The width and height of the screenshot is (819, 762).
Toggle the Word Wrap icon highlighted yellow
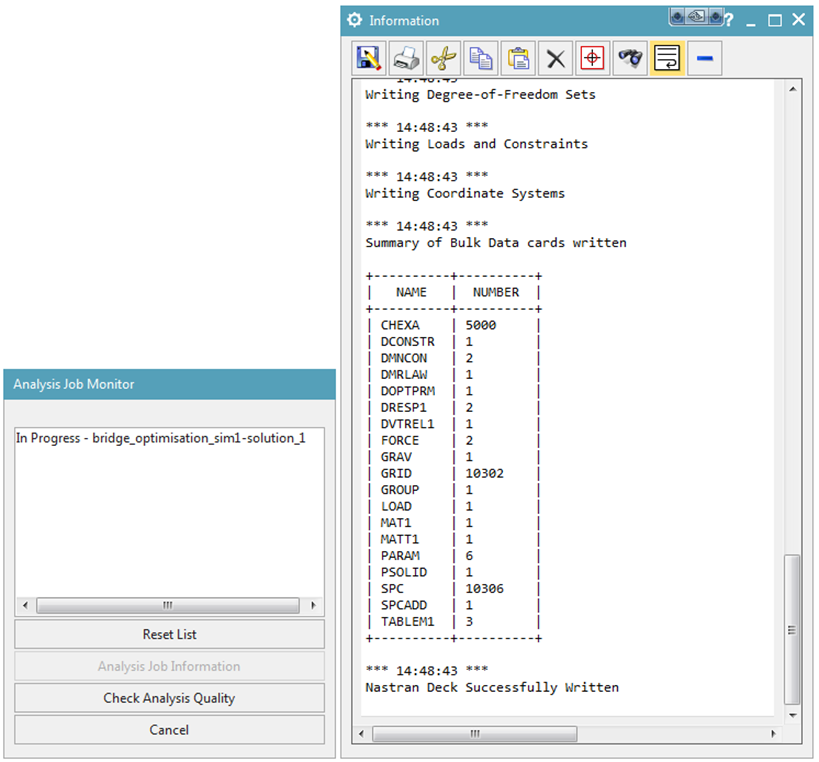tap(667, 58)
